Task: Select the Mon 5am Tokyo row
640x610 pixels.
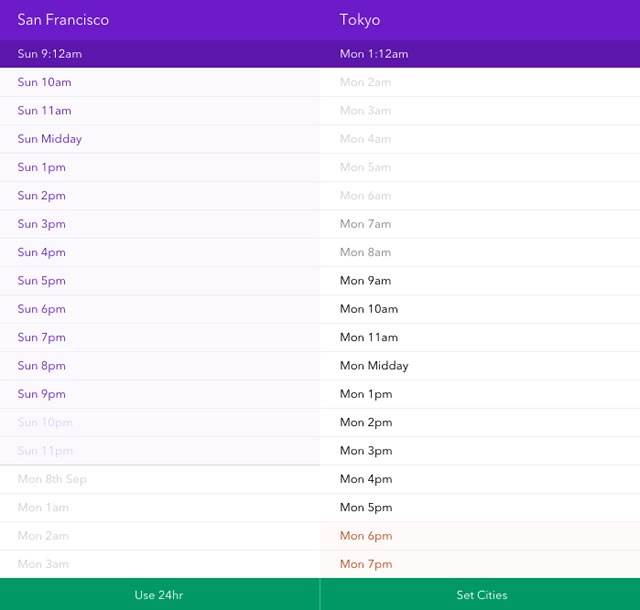Action: click(480, 167)
